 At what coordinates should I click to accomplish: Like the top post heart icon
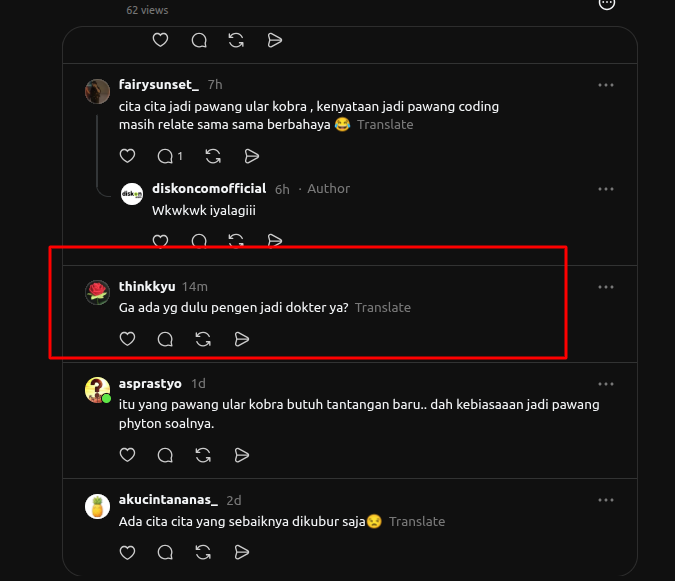click(x=161, y=40)
